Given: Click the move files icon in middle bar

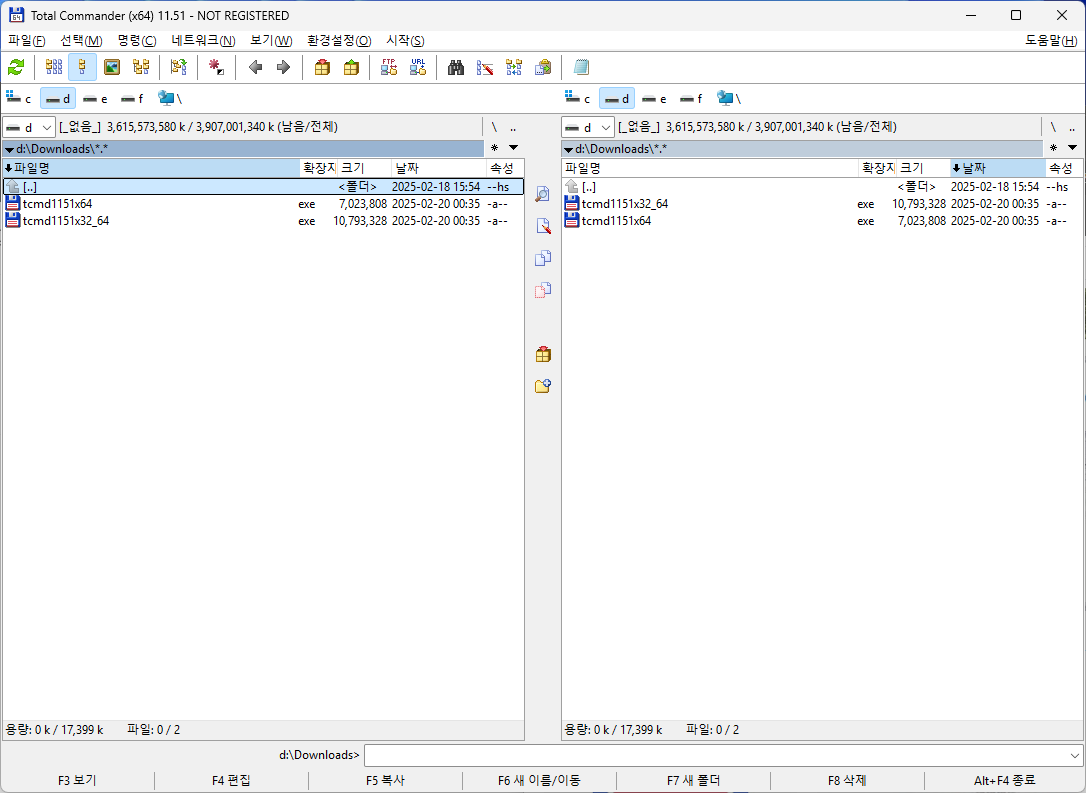Looking at the screenshot, I should (543, 289).
